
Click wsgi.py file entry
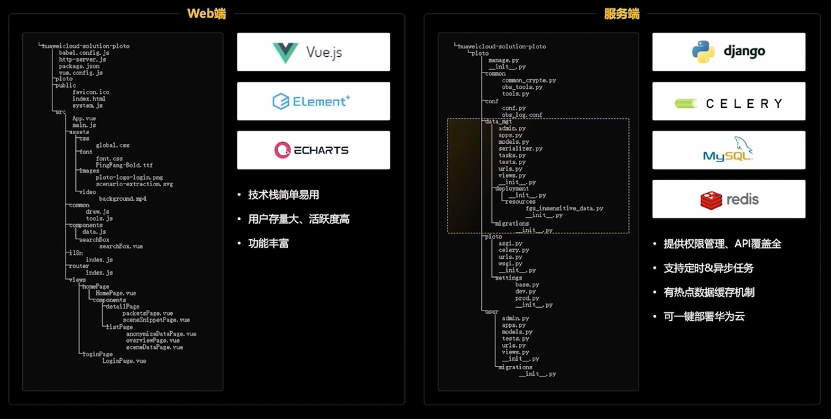click(510, 264)
